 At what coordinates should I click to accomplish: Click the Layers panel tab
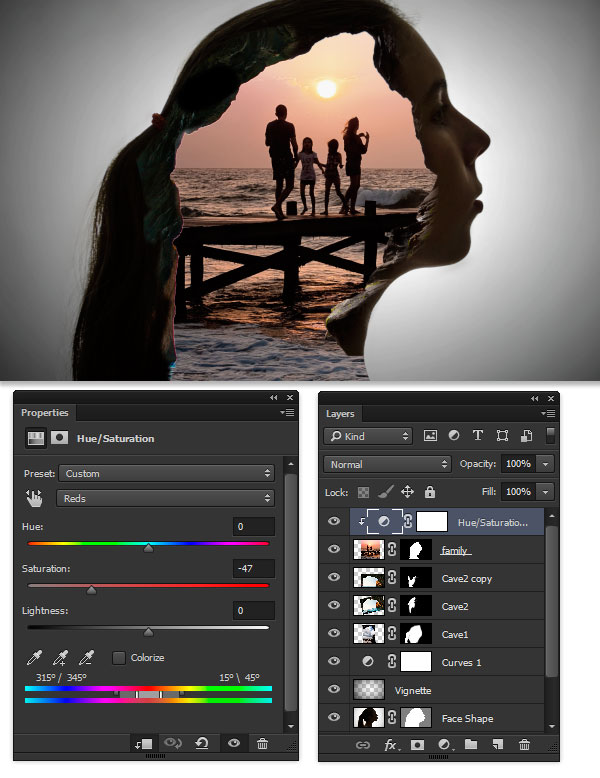pyautogui.click(x=340, y=414)
